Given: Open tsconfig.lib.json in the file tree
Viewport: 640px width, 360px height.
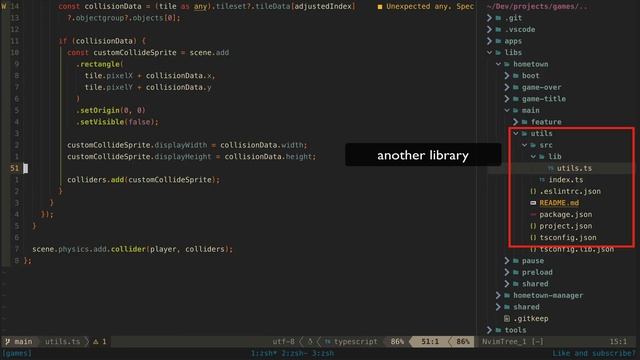Looking at the screenshot, I should (577, 249).
